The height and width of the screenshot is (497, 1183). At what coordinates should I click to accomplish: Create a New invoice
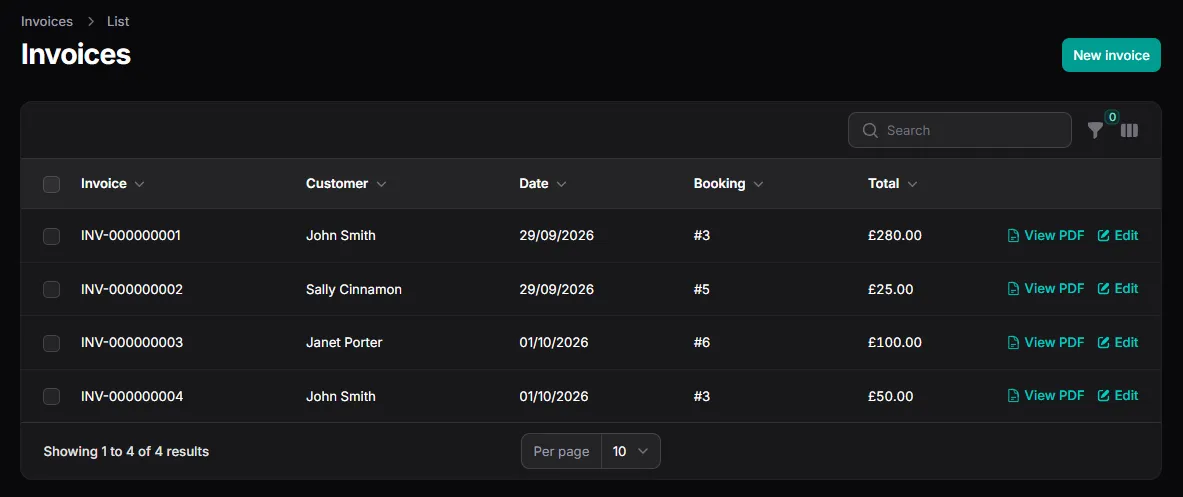(1111, 55)
